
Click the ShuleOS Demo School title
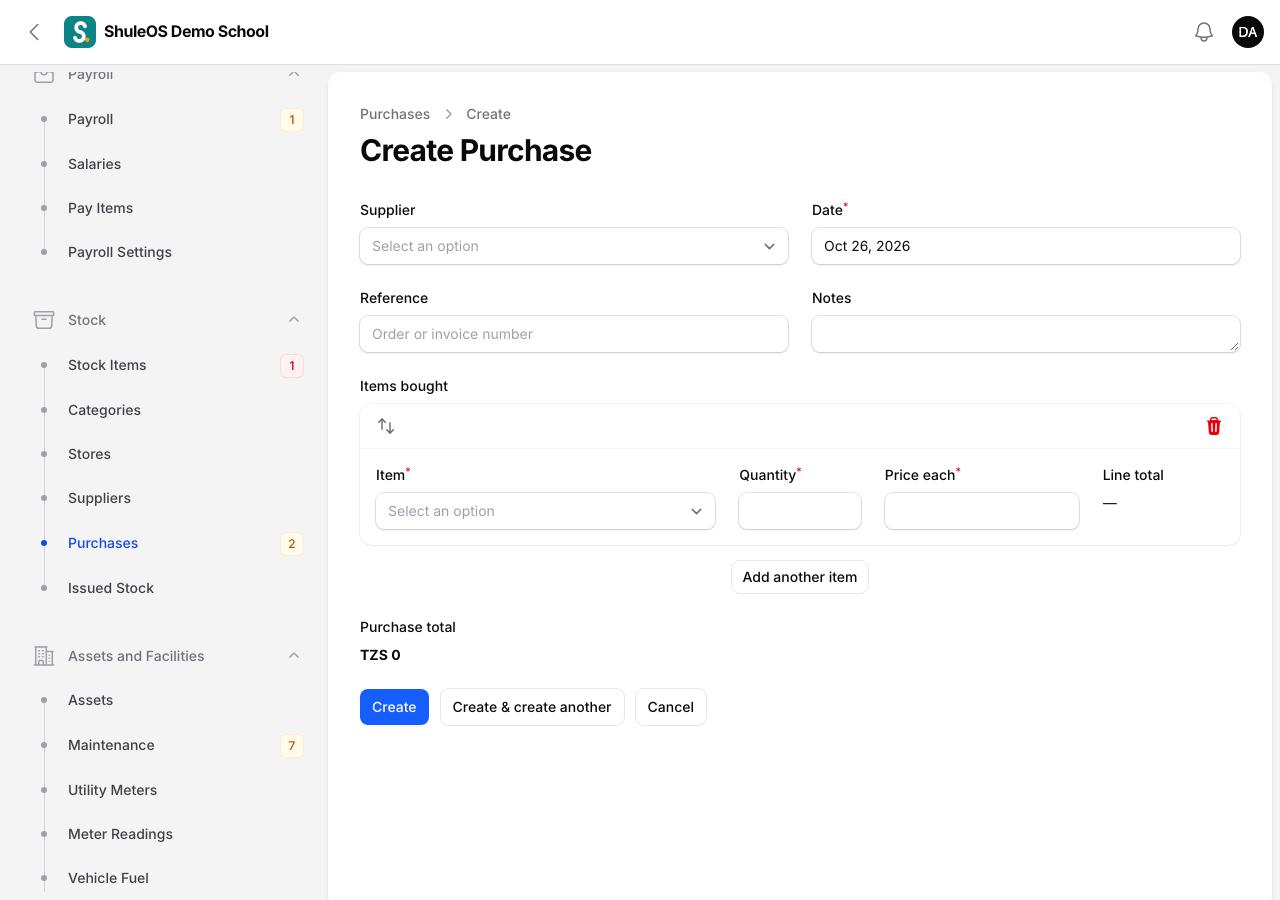coord(186,32)
